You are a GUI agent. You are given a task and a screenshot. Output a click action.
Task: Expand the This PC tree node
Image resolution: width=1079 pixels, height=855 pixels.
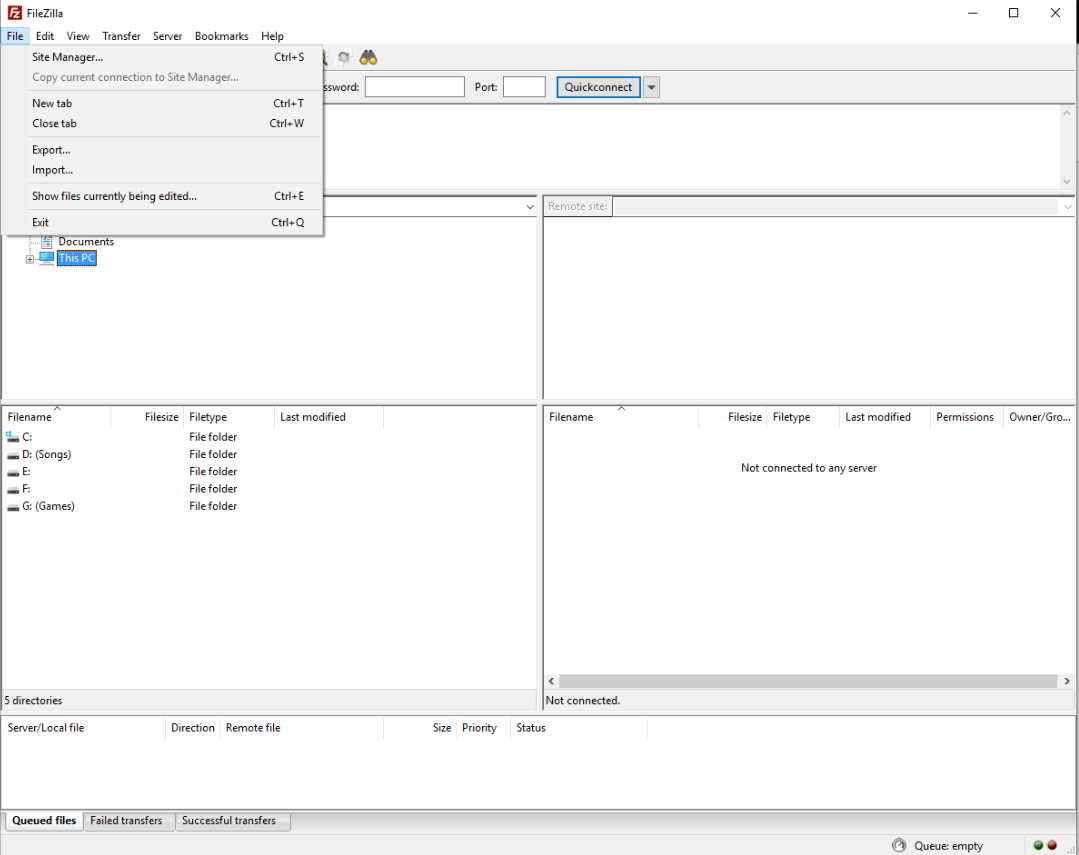30,259
